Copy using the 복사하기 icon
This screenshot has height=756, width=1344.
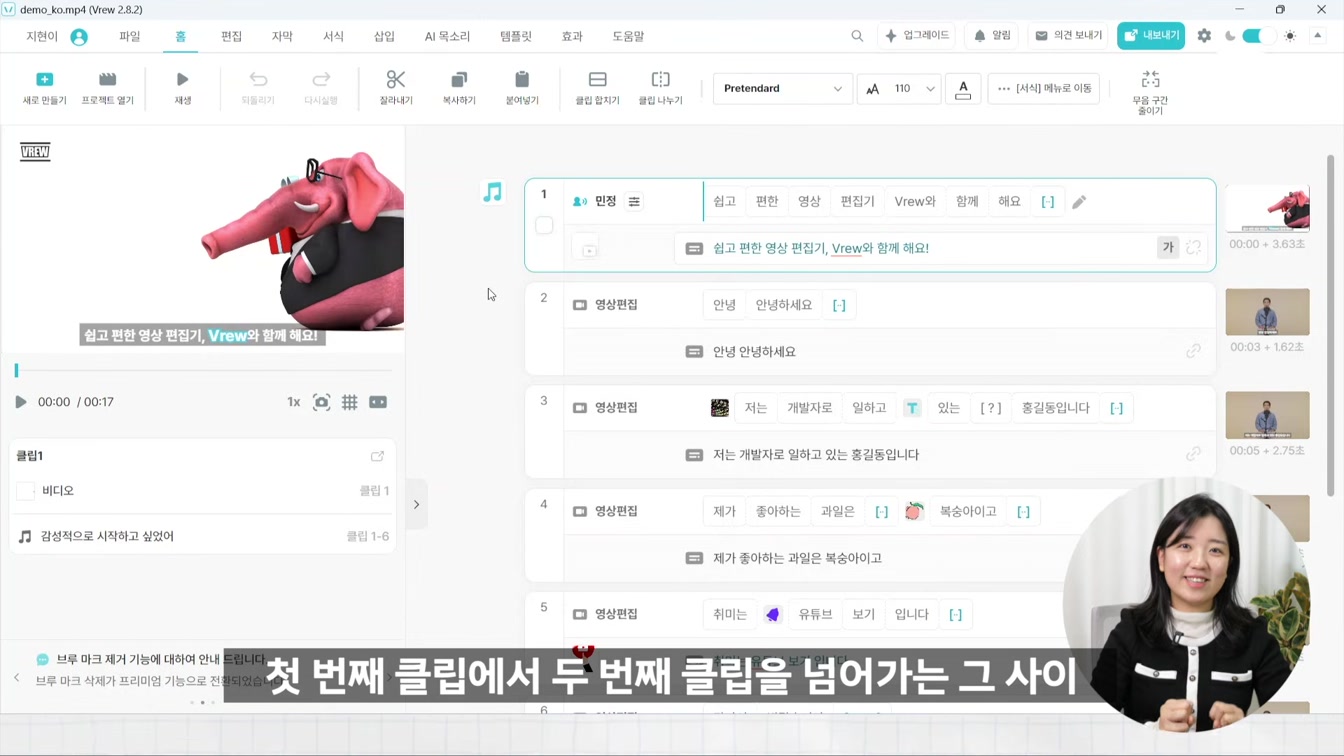click(459, 79)
